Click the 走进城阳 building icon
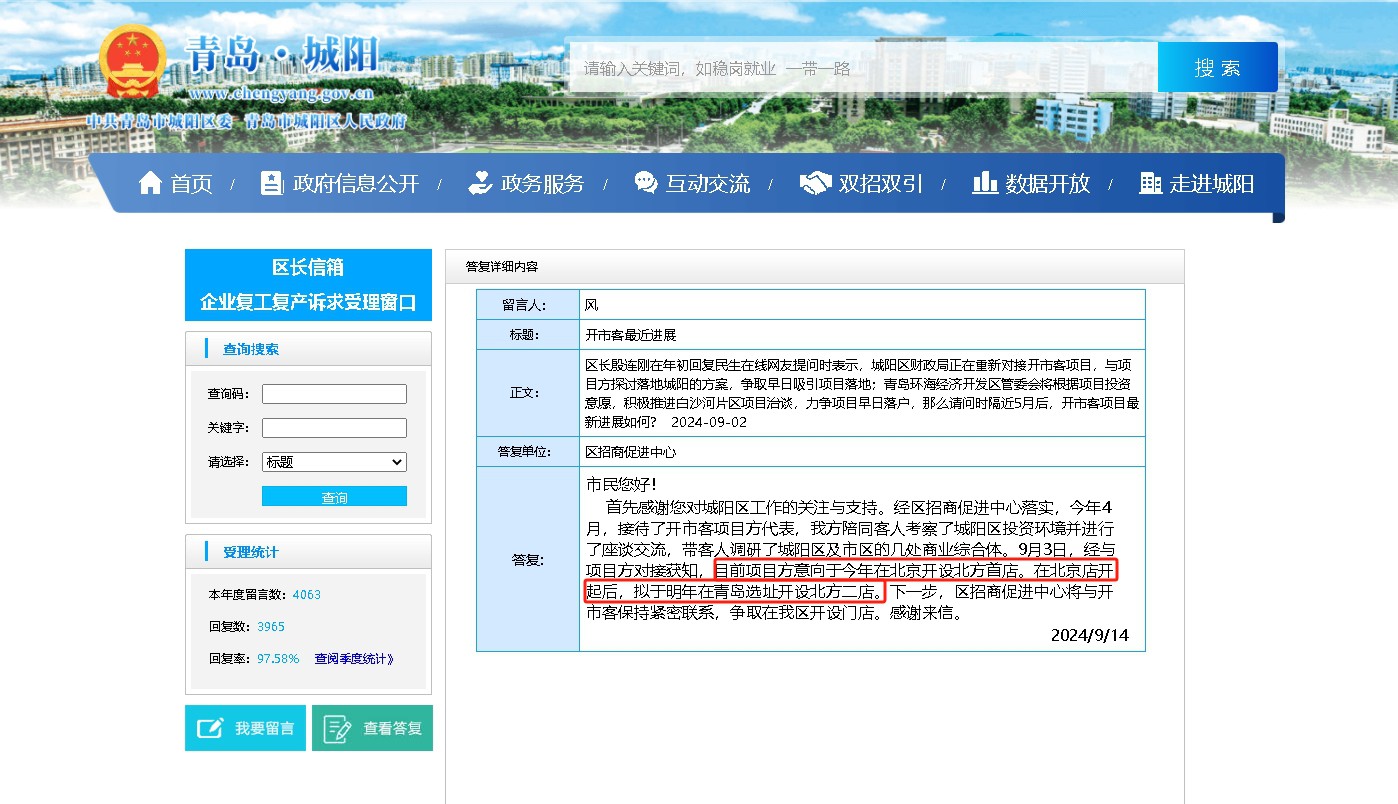This screenshot has height=804, width=1398. [x=1150, y=183]
